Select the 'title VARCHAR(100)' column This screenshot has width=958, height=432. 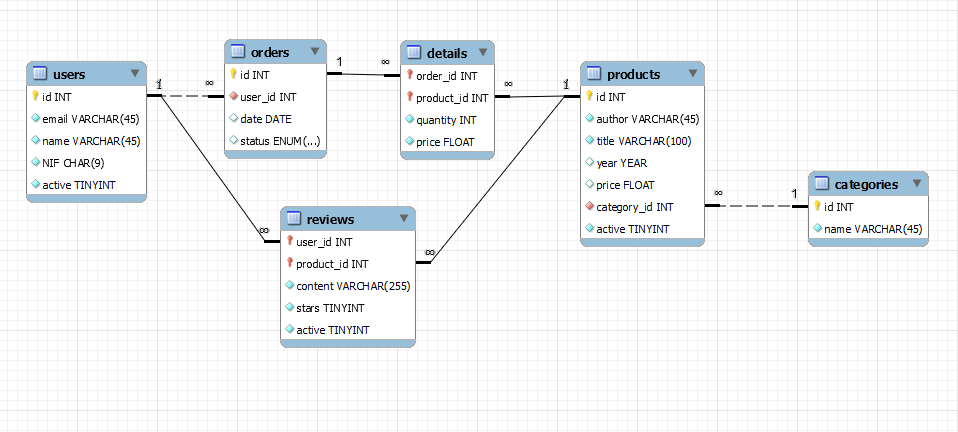point(642,141)
